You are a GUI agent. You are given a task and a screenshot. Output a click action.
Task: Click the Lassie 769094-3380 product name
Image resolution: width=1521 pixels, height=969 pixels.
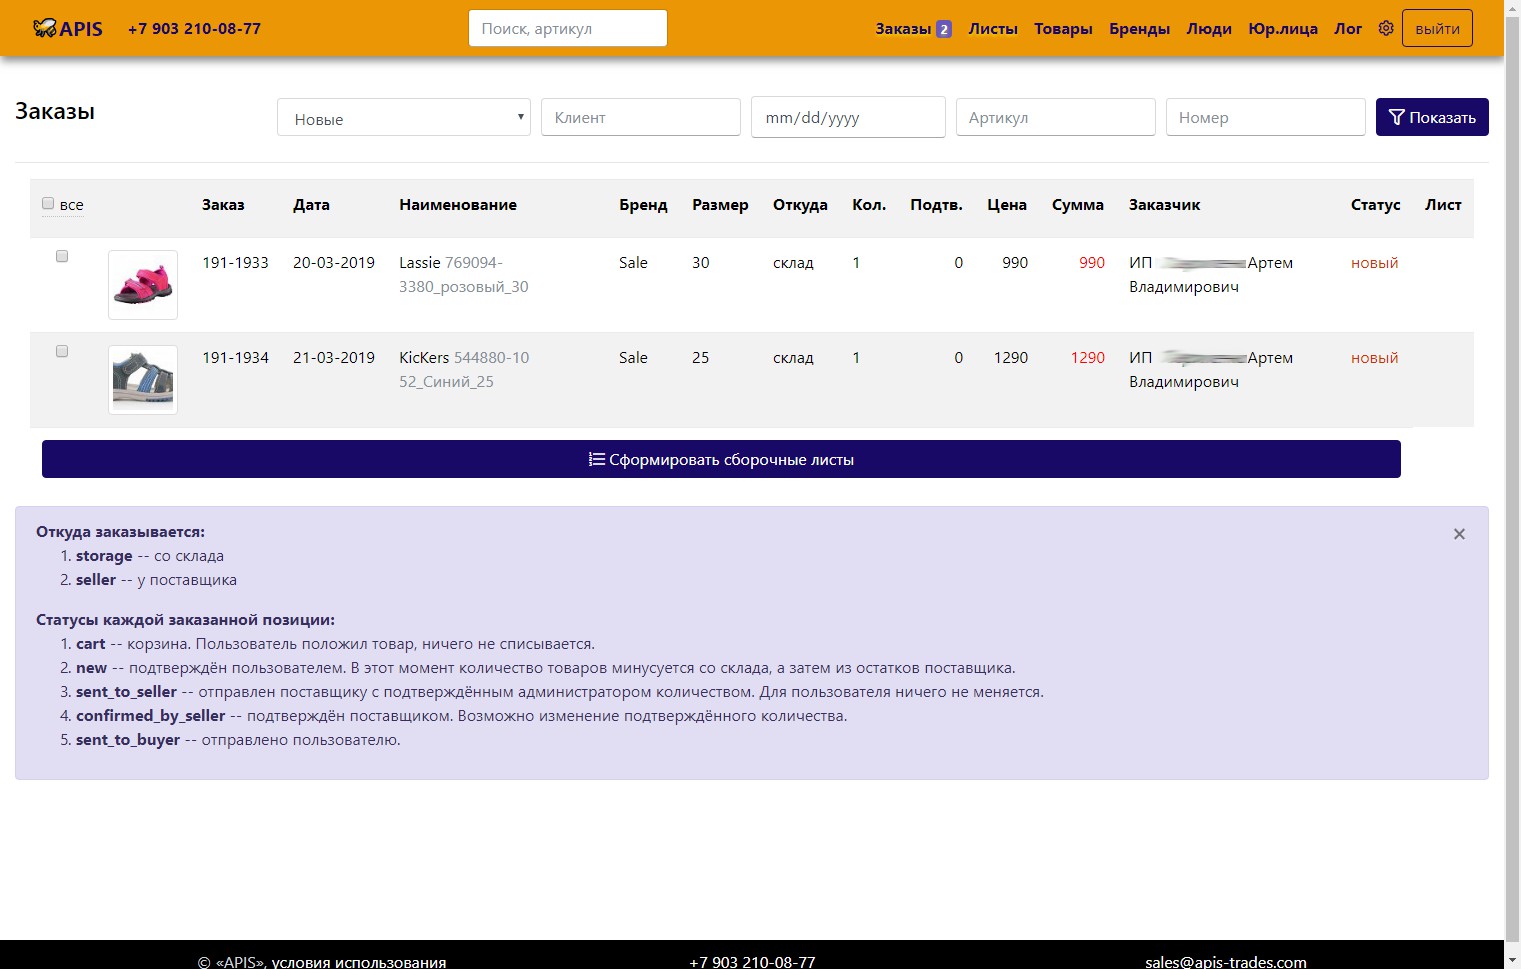point(464,275)
